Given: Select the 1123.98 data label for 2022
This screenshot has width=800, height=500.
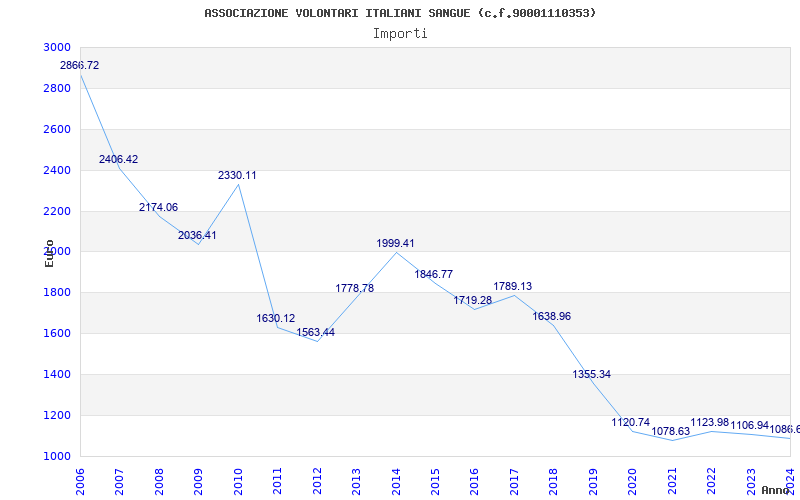Looking at the screenshot, I should [710, 422].
